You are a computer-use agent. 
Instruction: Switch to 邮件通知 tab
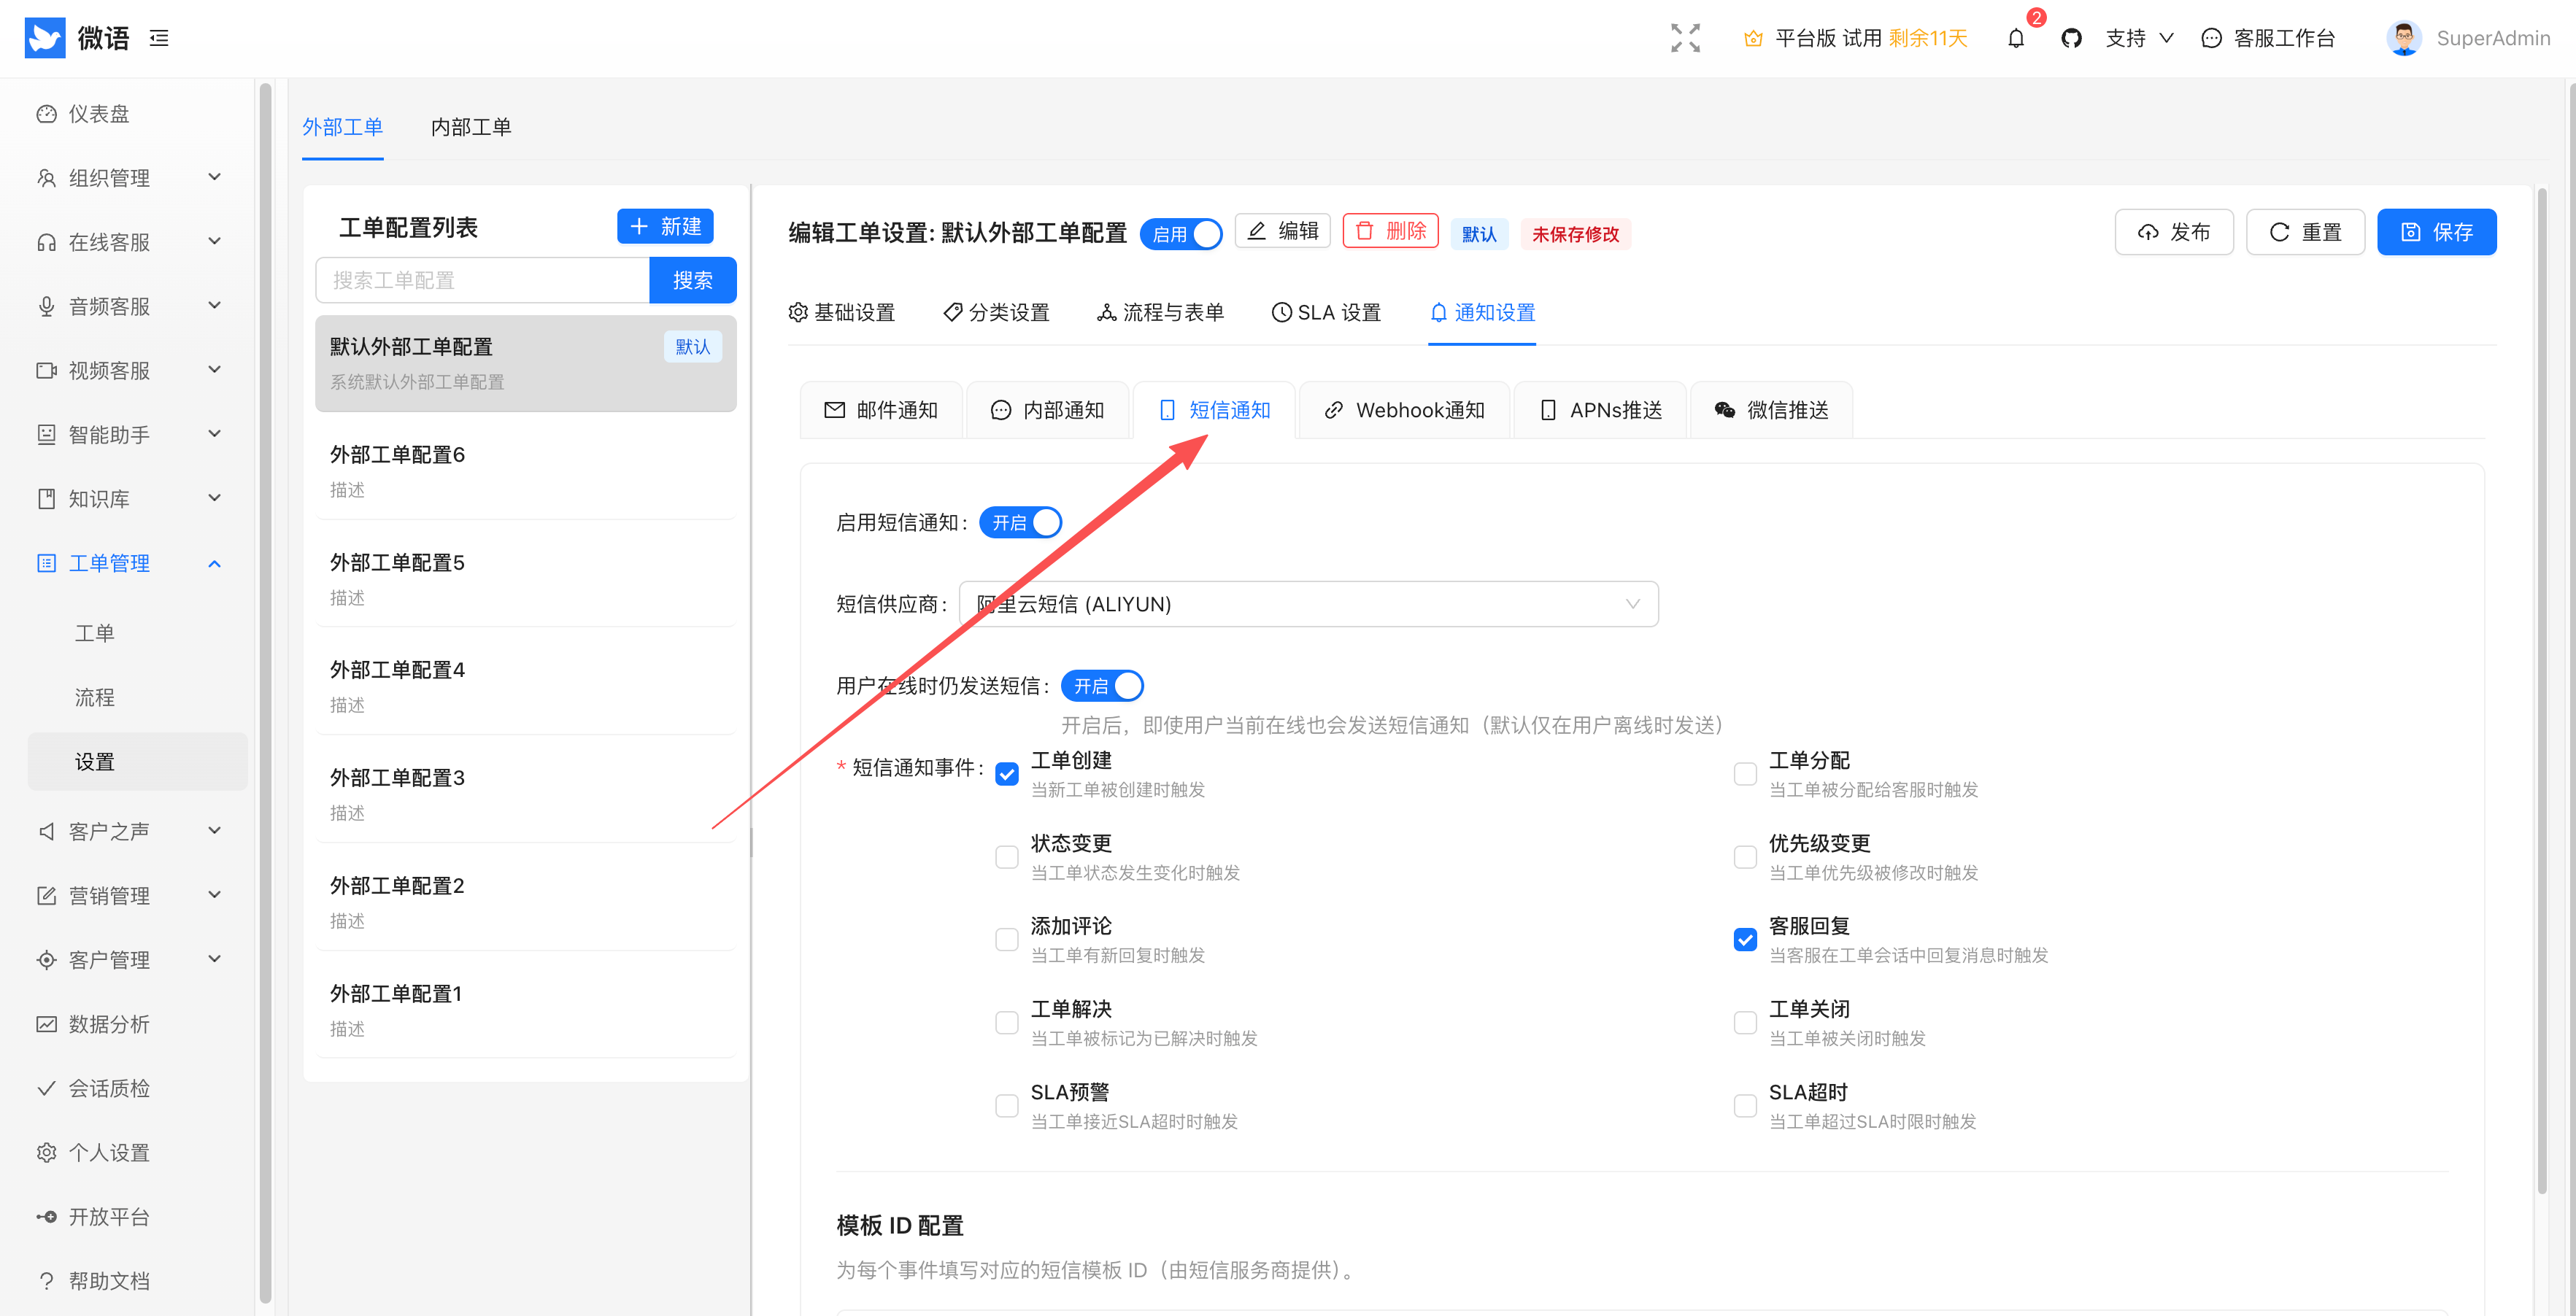tap(881, 410)
